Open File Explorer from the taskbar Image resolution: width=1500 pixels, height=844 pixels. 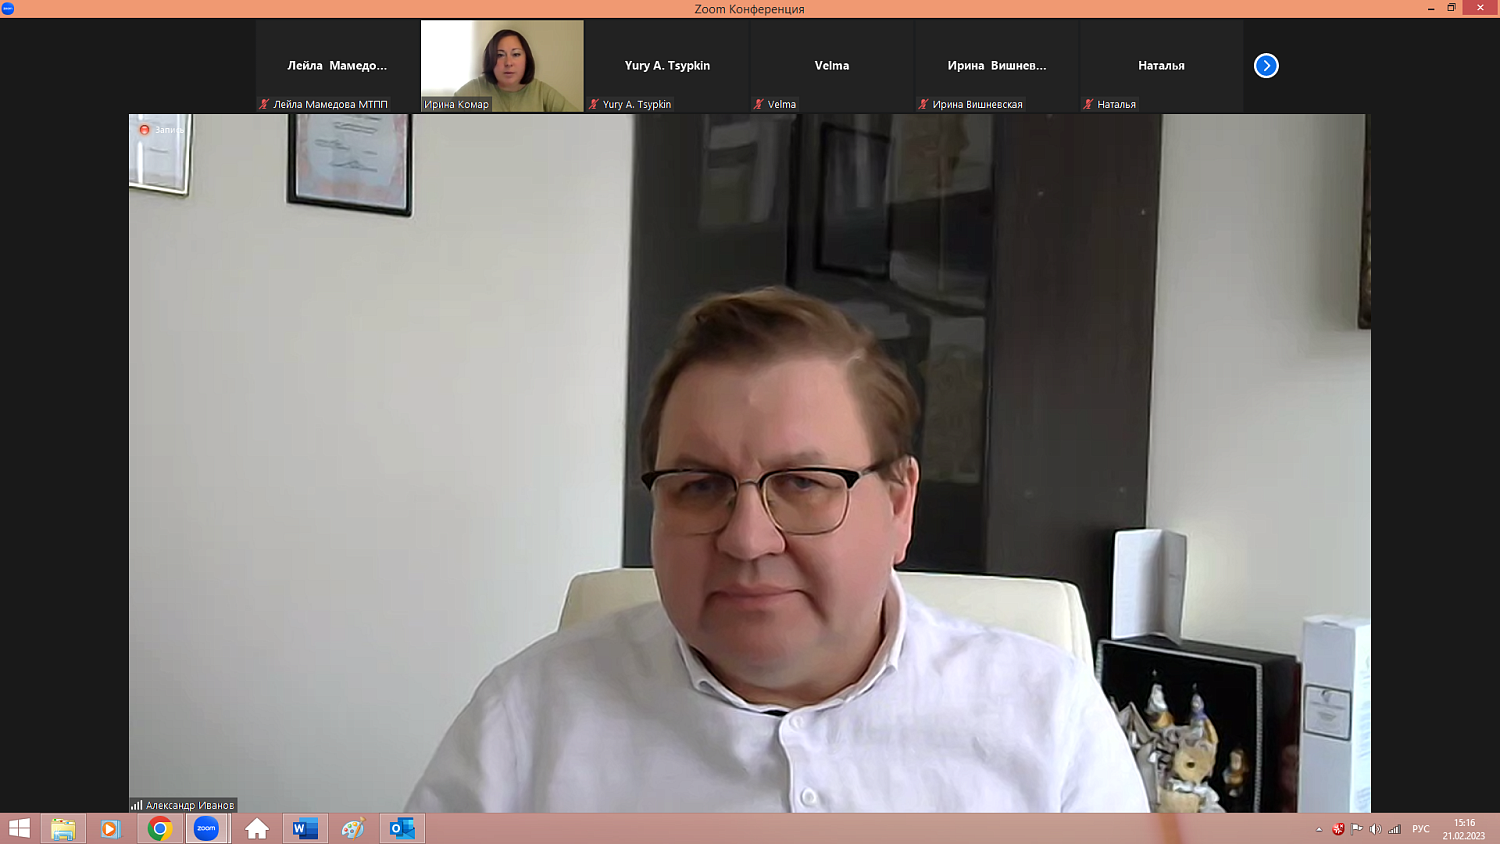pyautogui.click(x=63, y=828)
